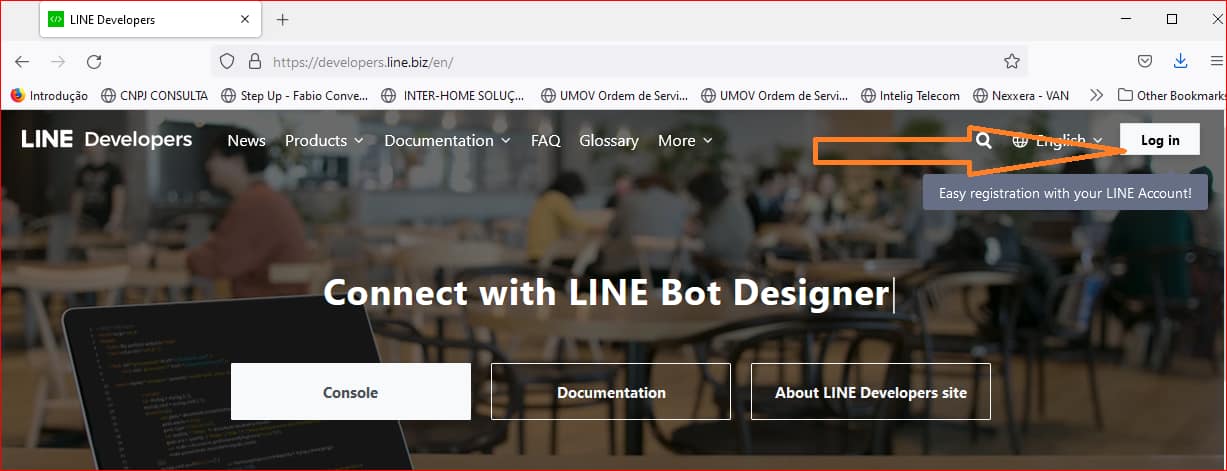This screenshot has width=1227, height=471.
Task: Go to the Glossary page
Action: pos(608,141)
